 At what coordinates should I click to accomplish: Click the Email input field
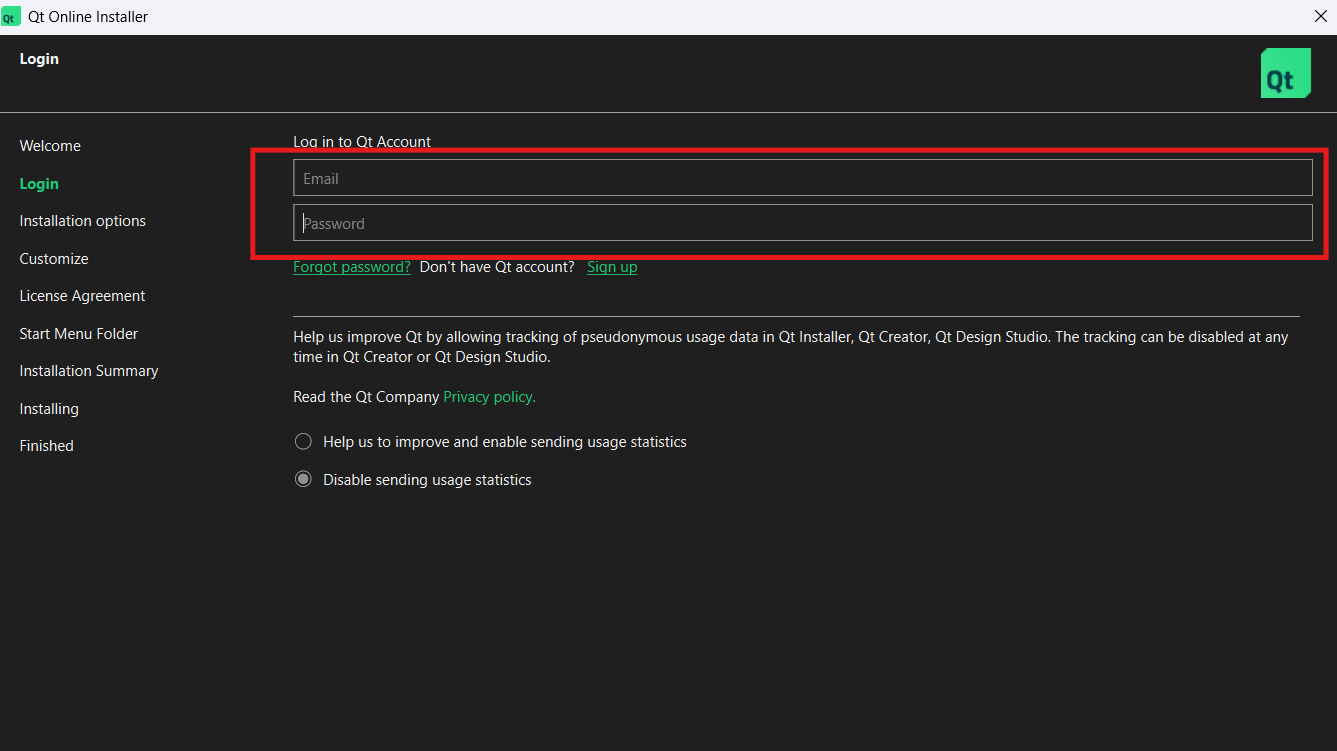pos(802,178)
